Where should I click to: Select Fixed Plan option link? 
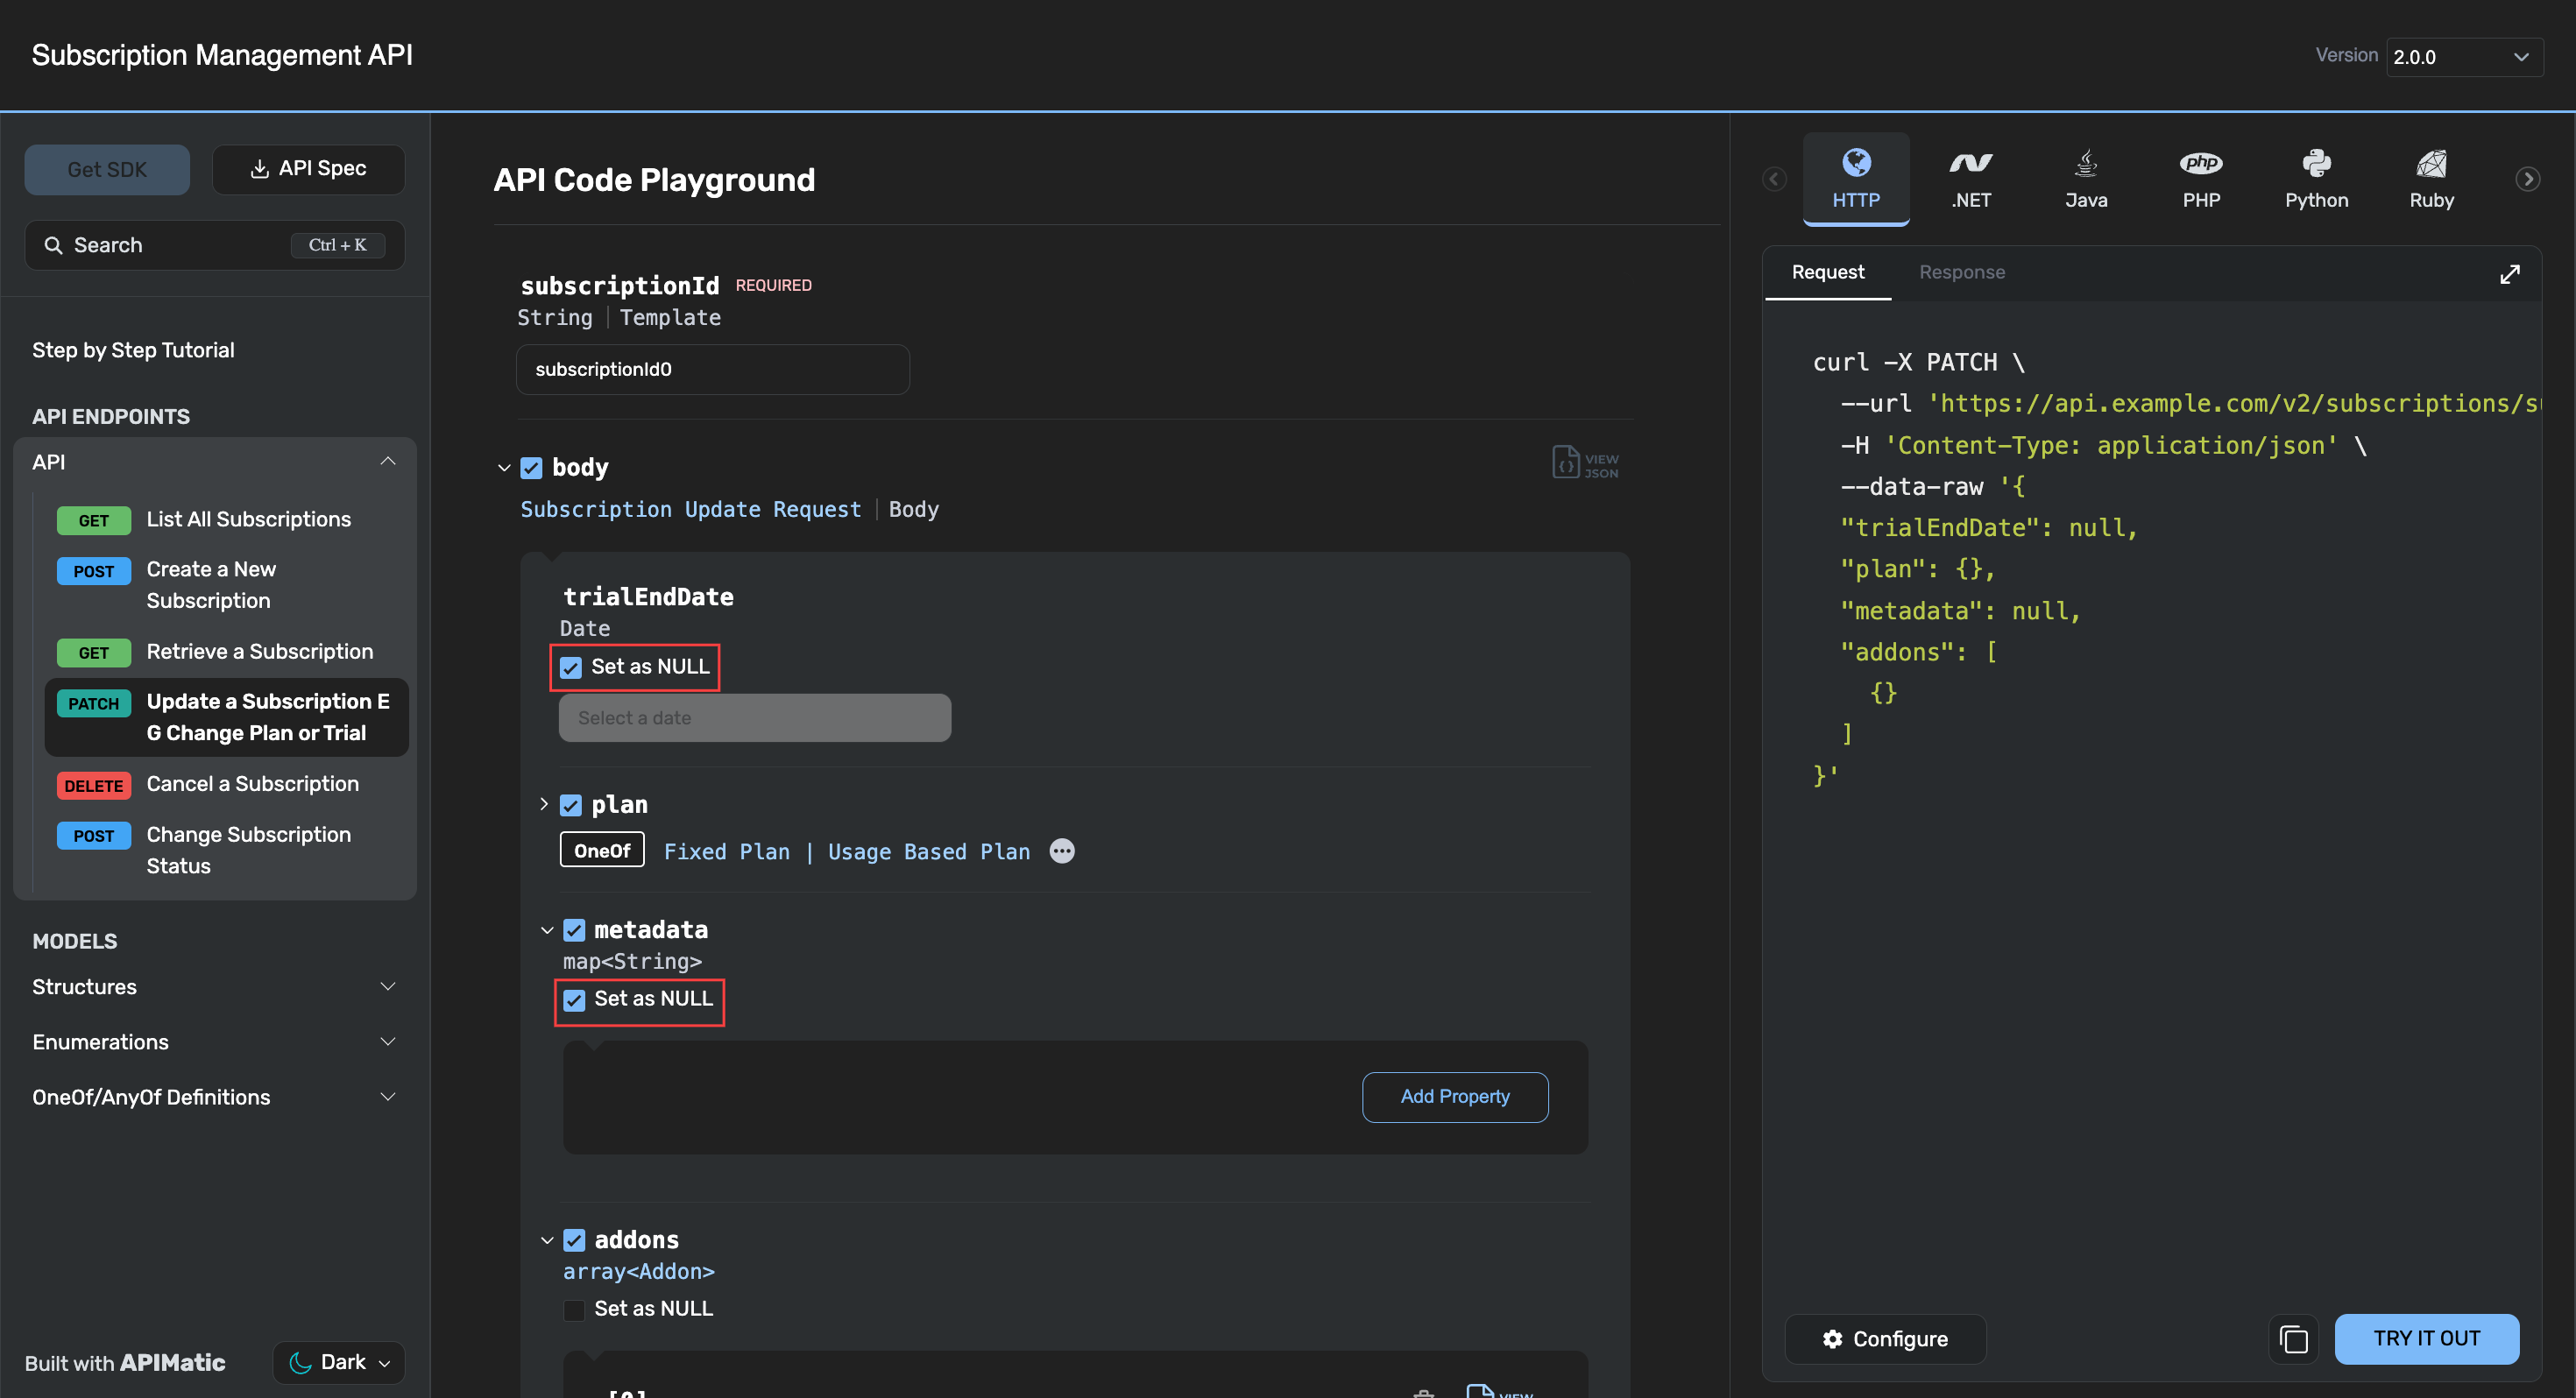[x=726, y=851]
